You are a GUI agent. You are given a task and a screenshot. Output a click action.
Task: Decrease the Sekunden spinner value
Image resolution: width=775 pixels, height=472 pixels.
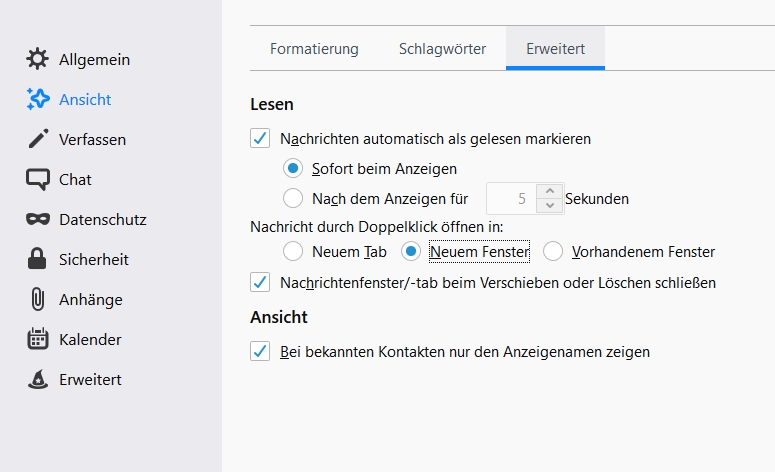click(549, 206)
